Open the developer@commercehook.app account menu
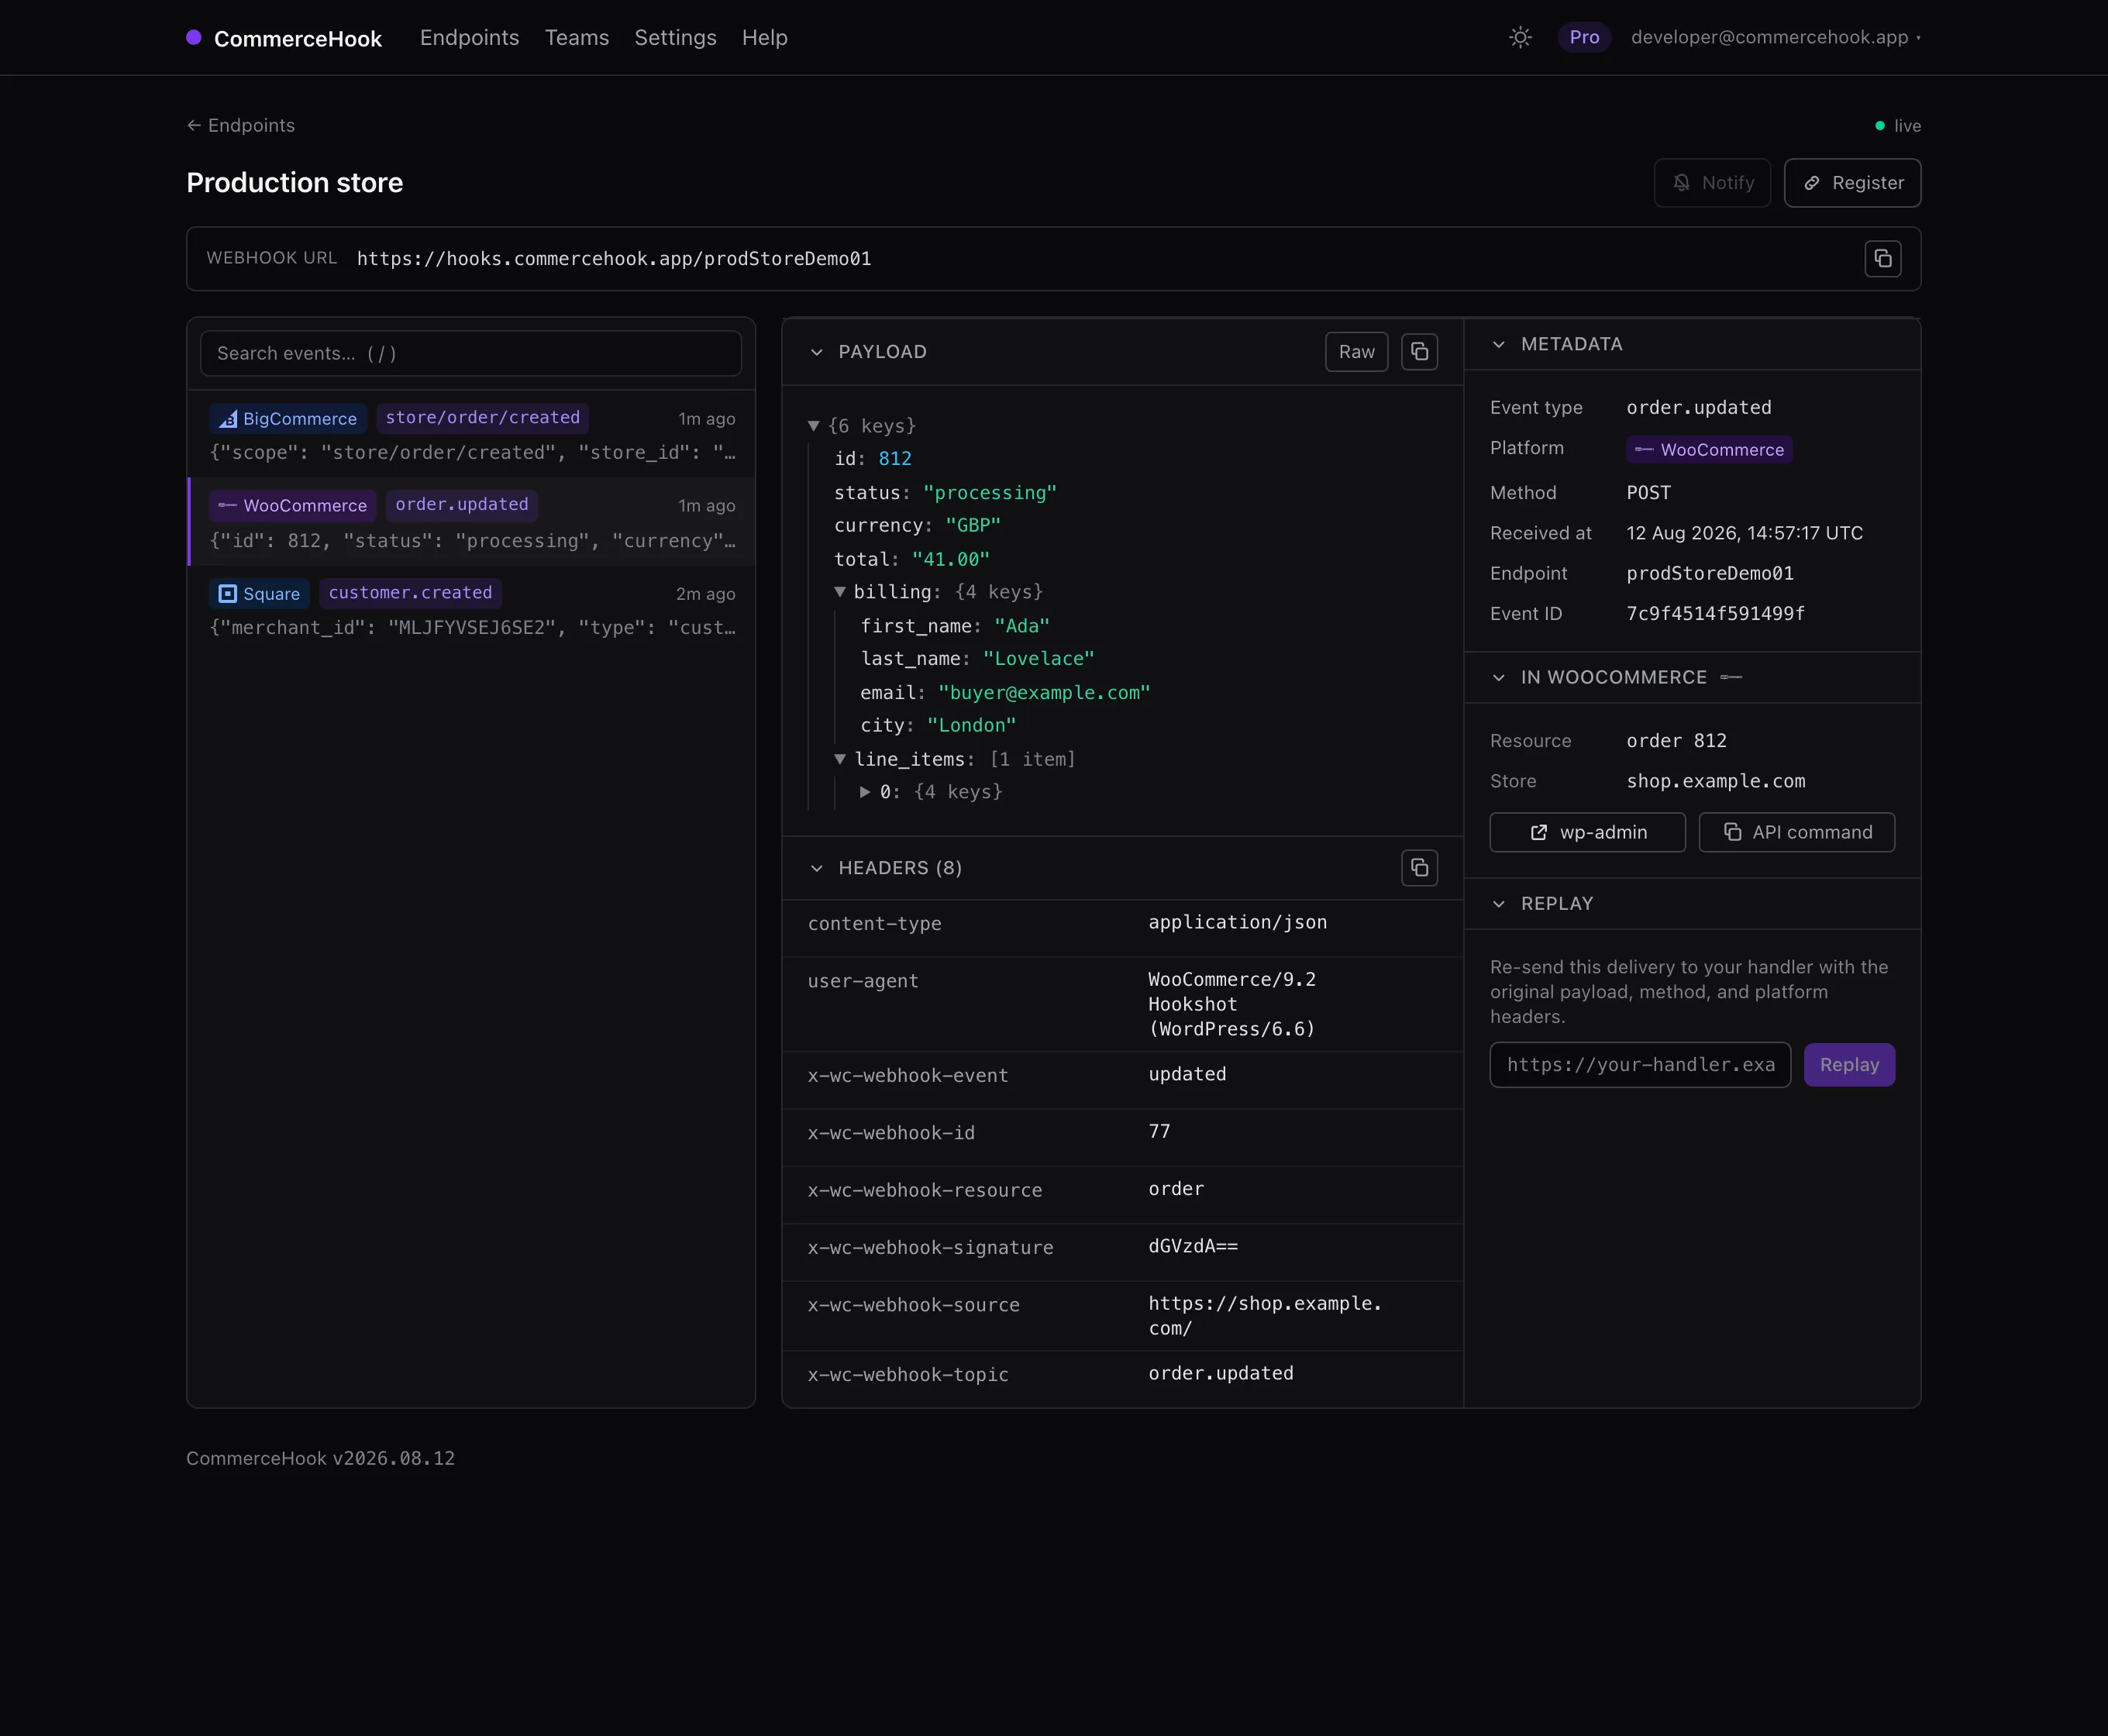 (x=1775, y=38)
